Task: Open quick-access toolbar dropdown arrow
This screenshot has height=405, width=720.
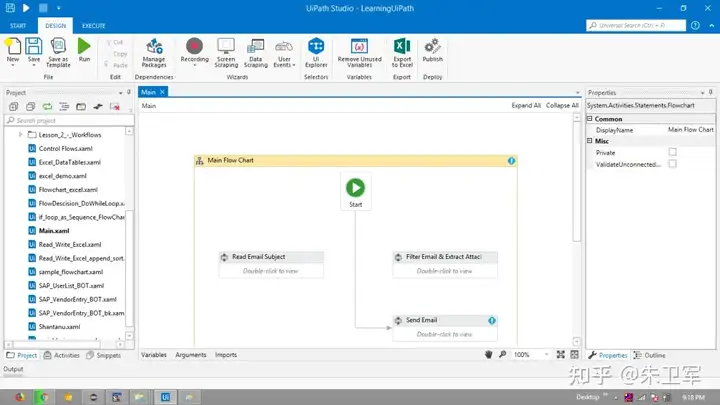Action: pos(58,8)
